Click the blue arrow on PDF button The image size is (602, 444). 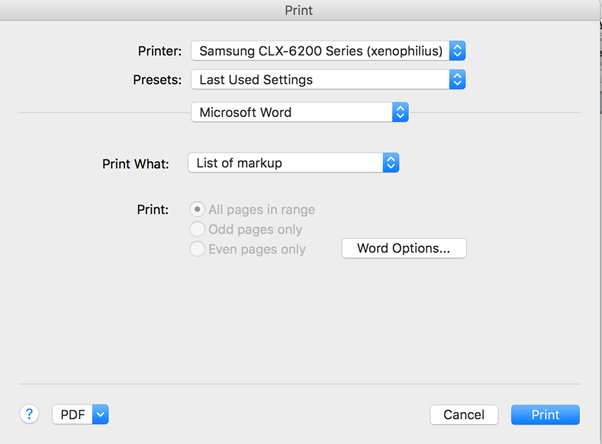[101, 414]
